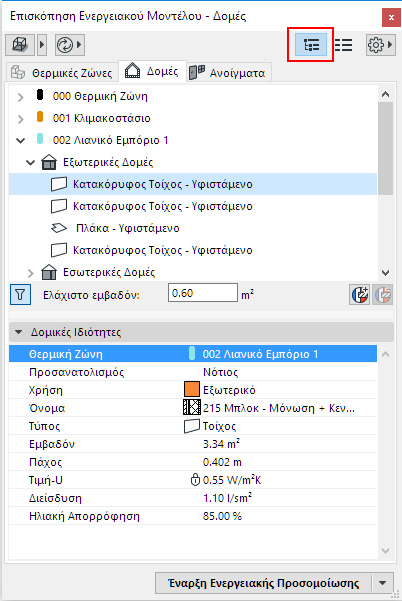Image resolution: width=402 pixels, height=601 pixels.
Task: Click the Τιμή-U lock icon
Action: [195, 479]
